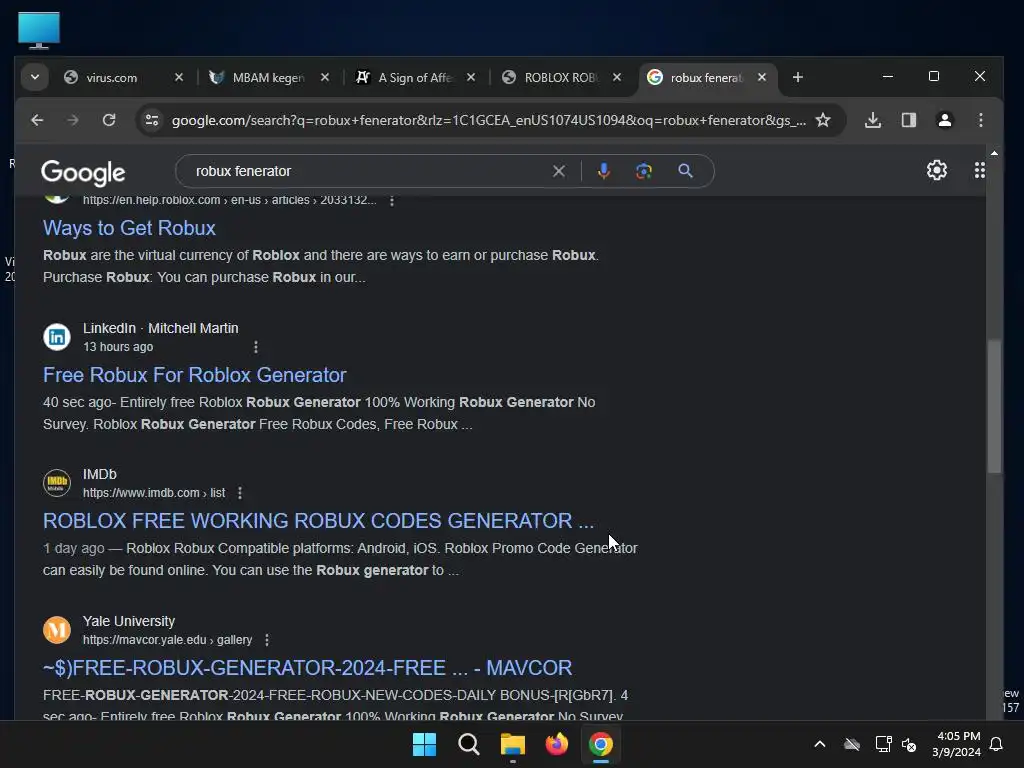Reload the current page
Viewport: 1024px width, 768px height.
pos(109,120)
